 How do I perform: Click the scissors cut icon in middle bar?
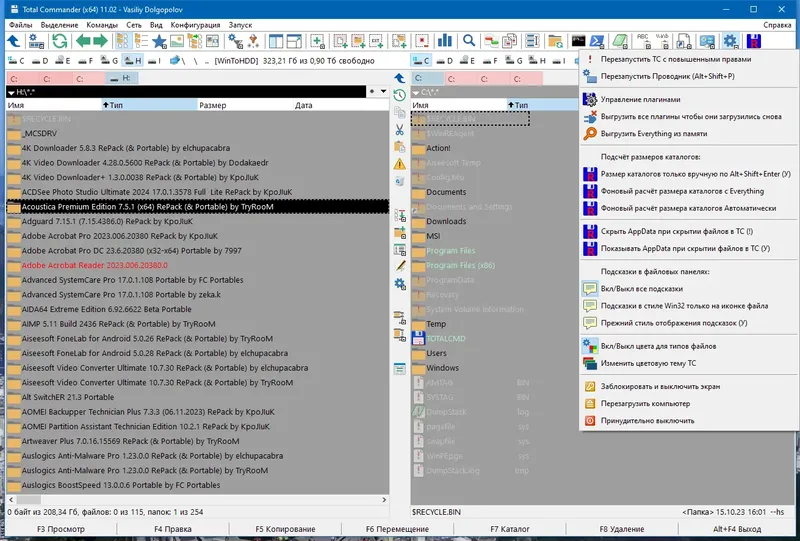399,130
